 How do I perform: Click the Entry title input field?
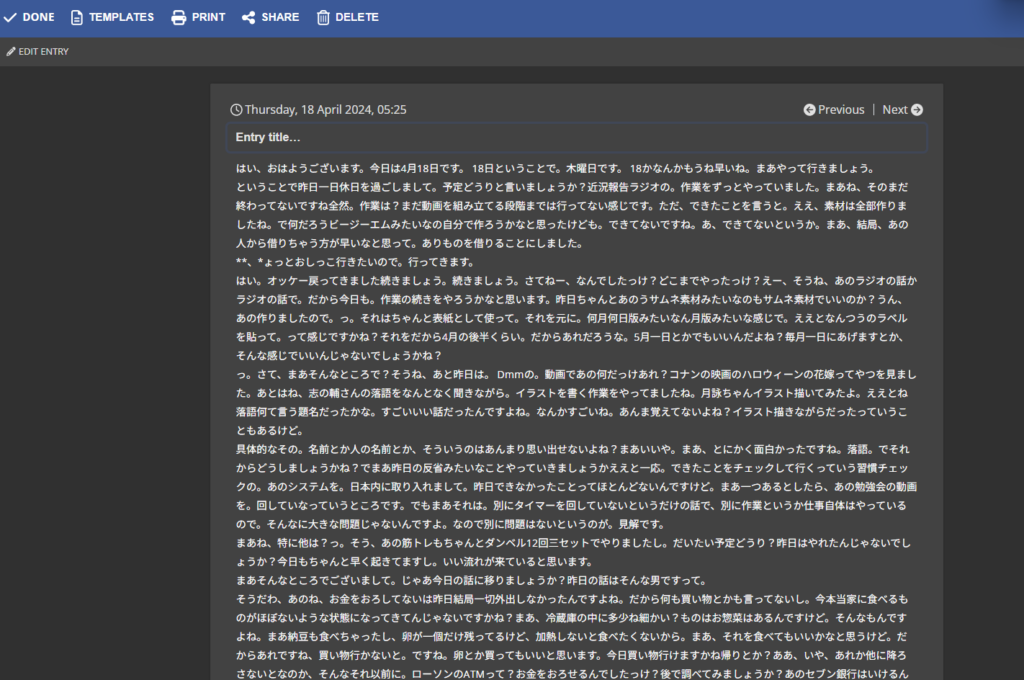(576, 137)
